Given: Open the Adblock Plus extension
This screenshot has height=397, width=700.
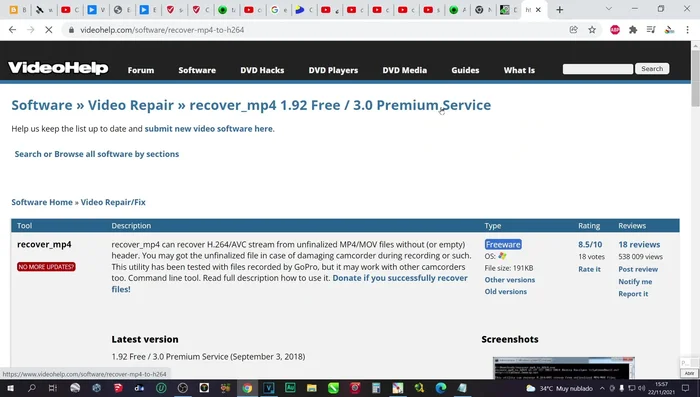Looking at the screenshot, I should point(615,30).
